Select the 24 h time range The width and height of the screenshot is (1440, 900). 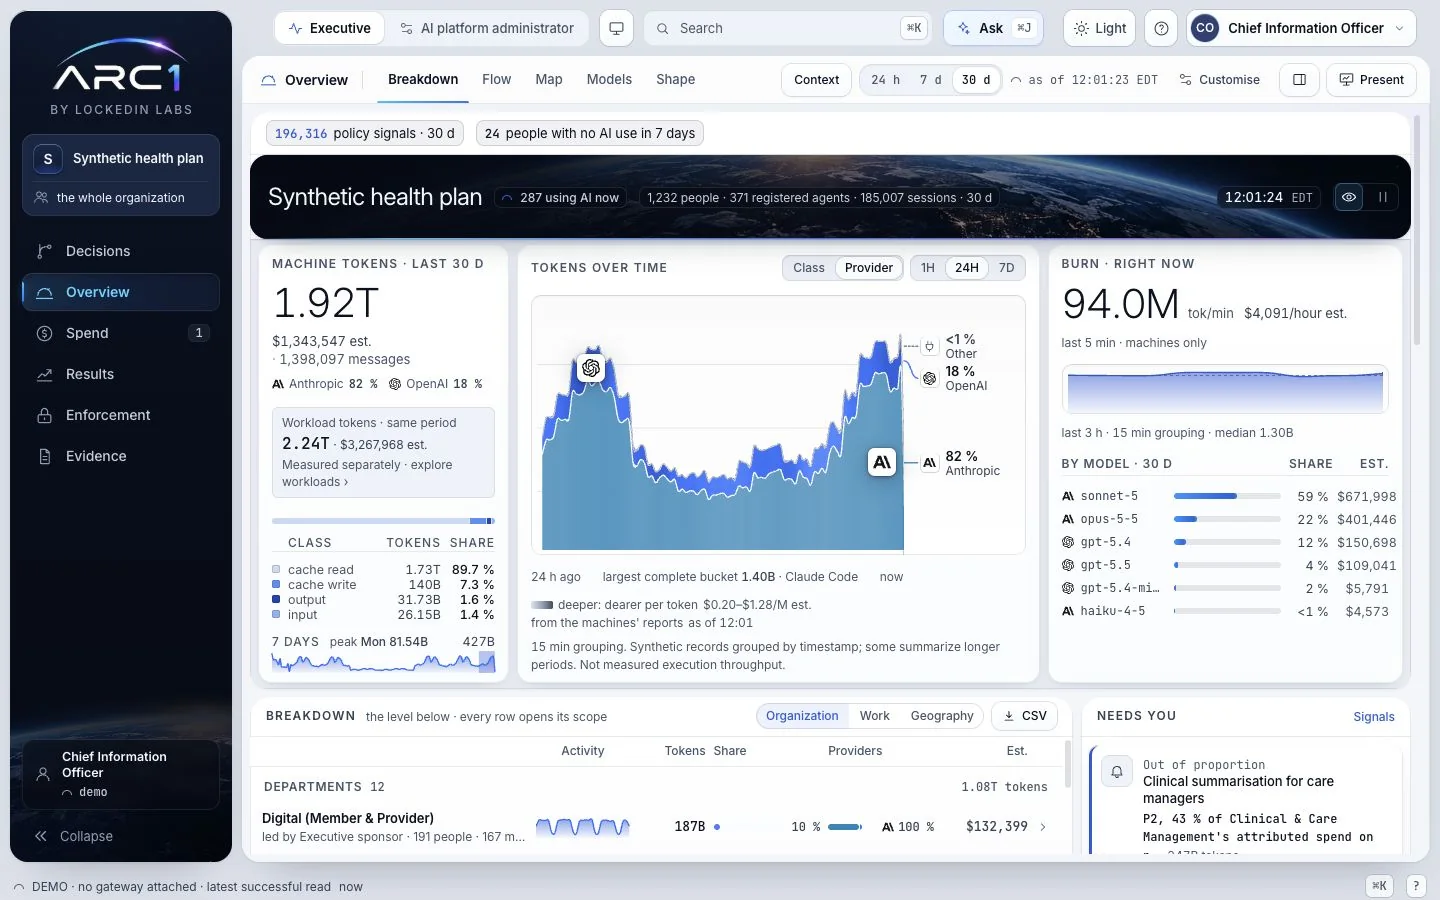point(885,80)
